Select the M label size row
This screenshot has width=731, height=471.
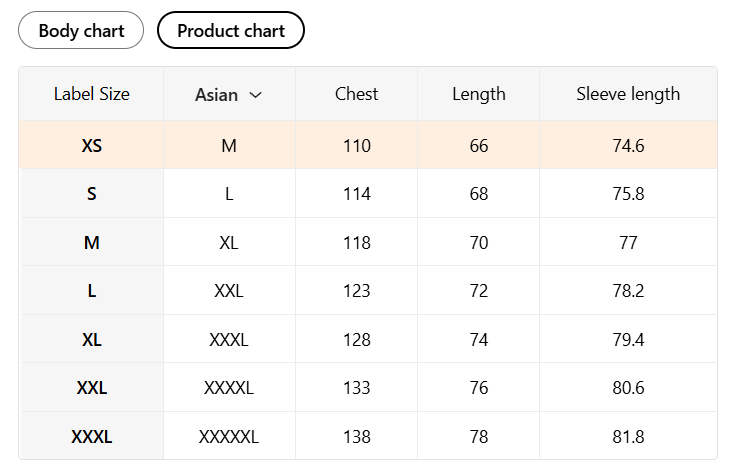click(92, 243)
